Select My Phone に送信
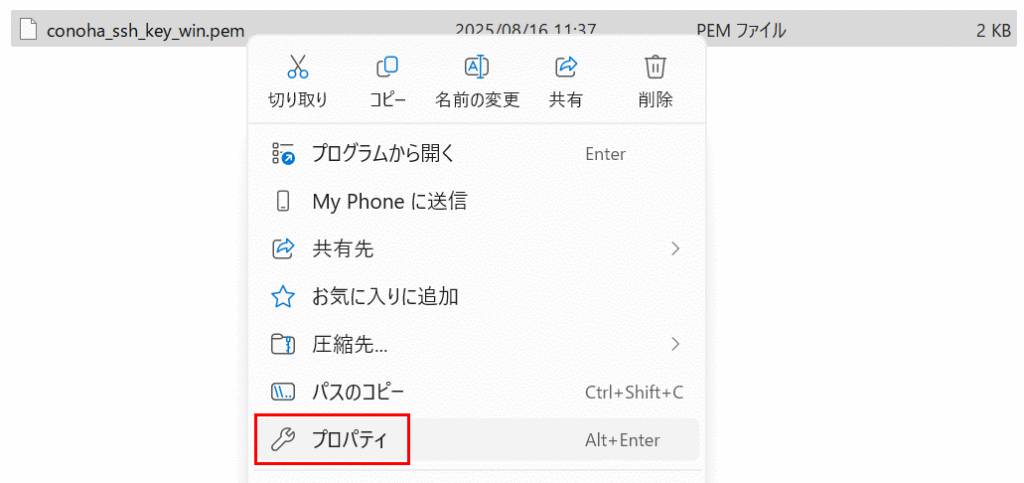 click(476, 201)
